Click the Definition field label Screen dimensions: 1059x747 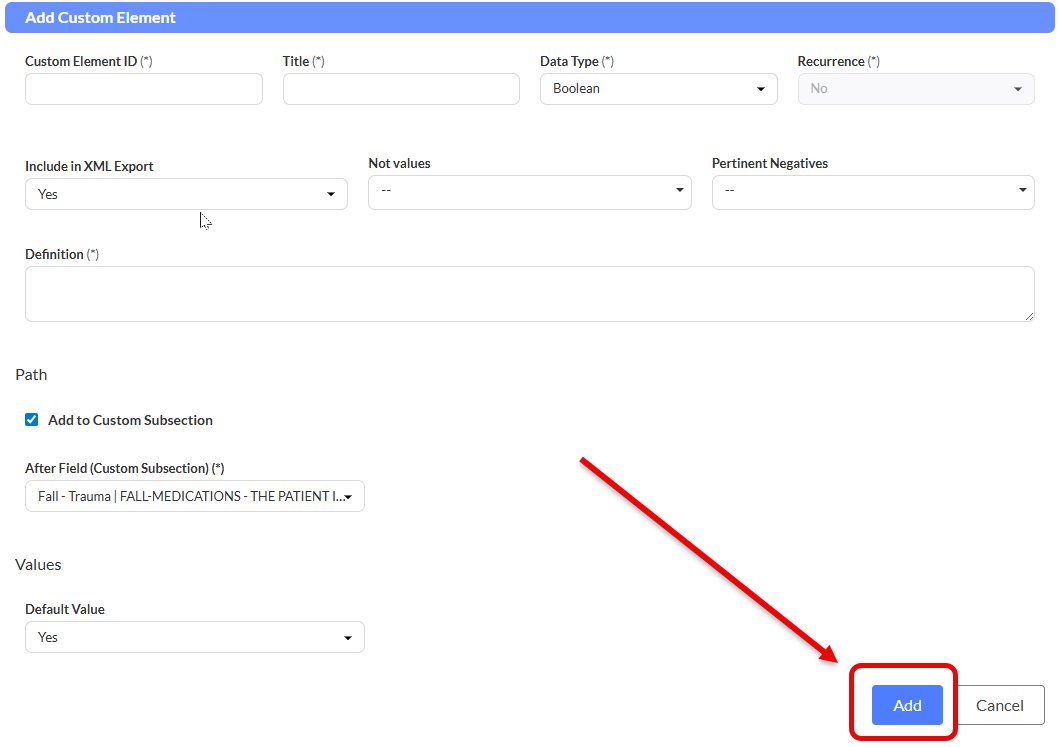tap(54, 254)
